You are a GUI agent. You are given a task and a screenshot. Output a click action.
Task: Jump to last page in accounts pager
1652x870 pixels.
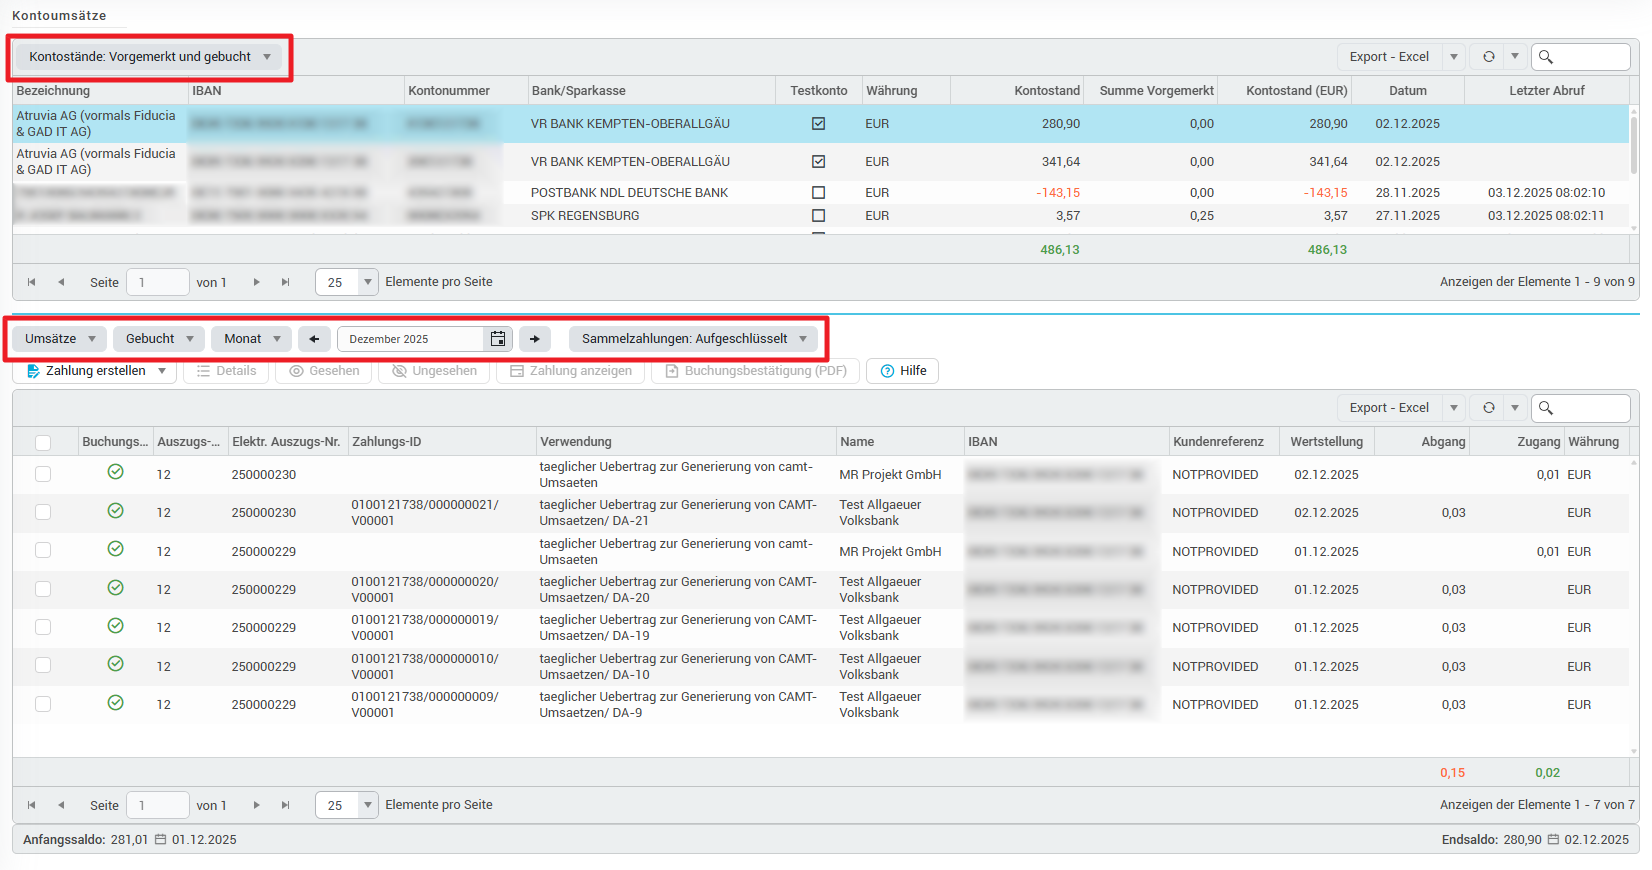(x=286, y=283)
